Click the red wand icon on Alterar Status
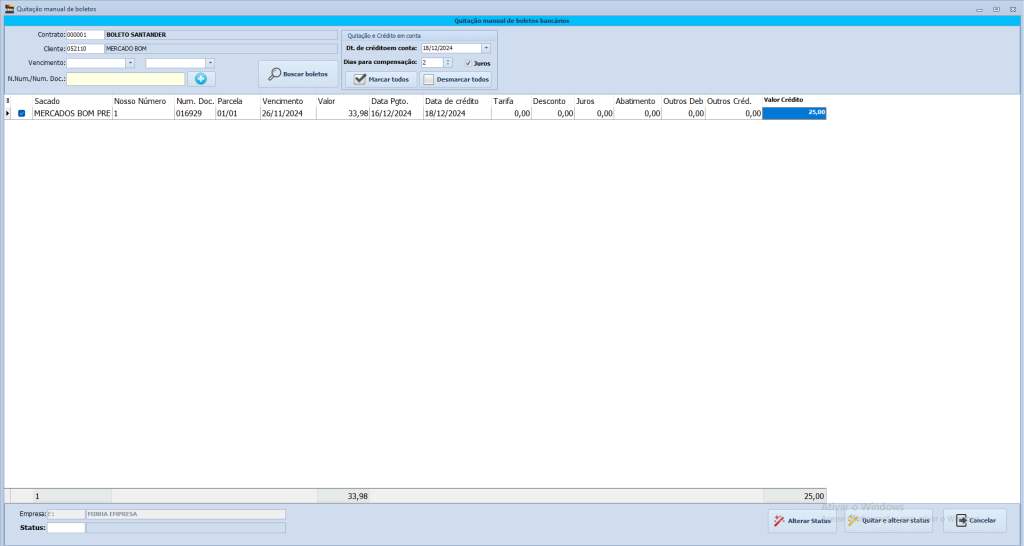 (778, 521)
